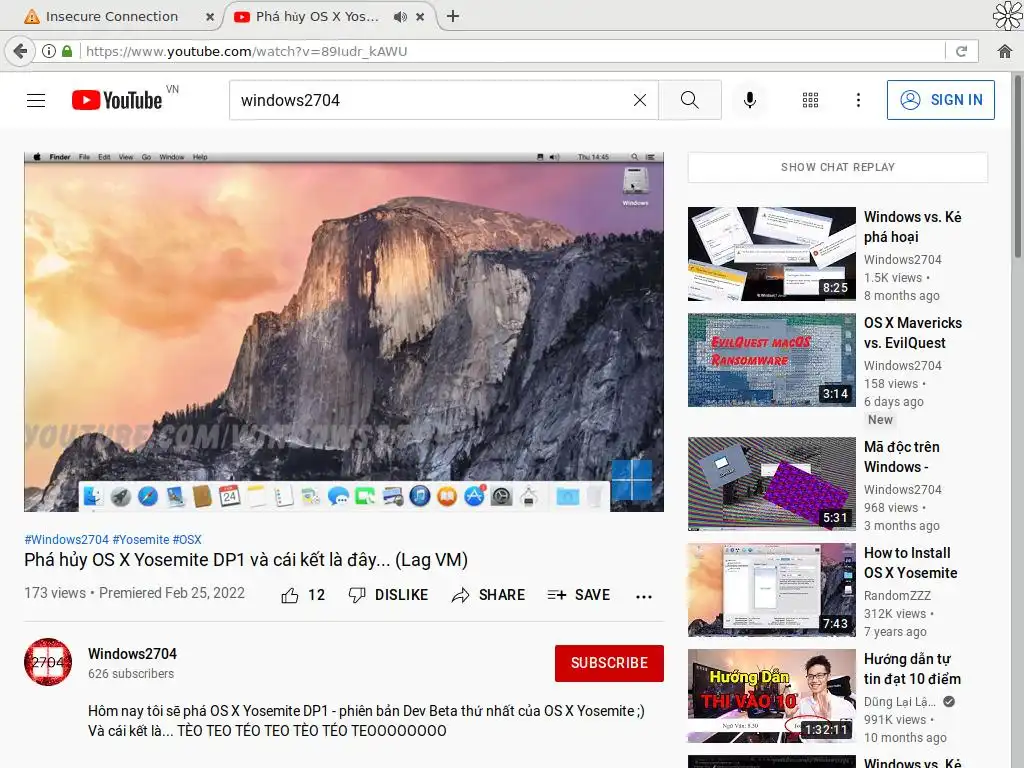This screenshot has width=1024, height=768.
Task: Start voice search with microphone icon
Action: tap(750, 100)
